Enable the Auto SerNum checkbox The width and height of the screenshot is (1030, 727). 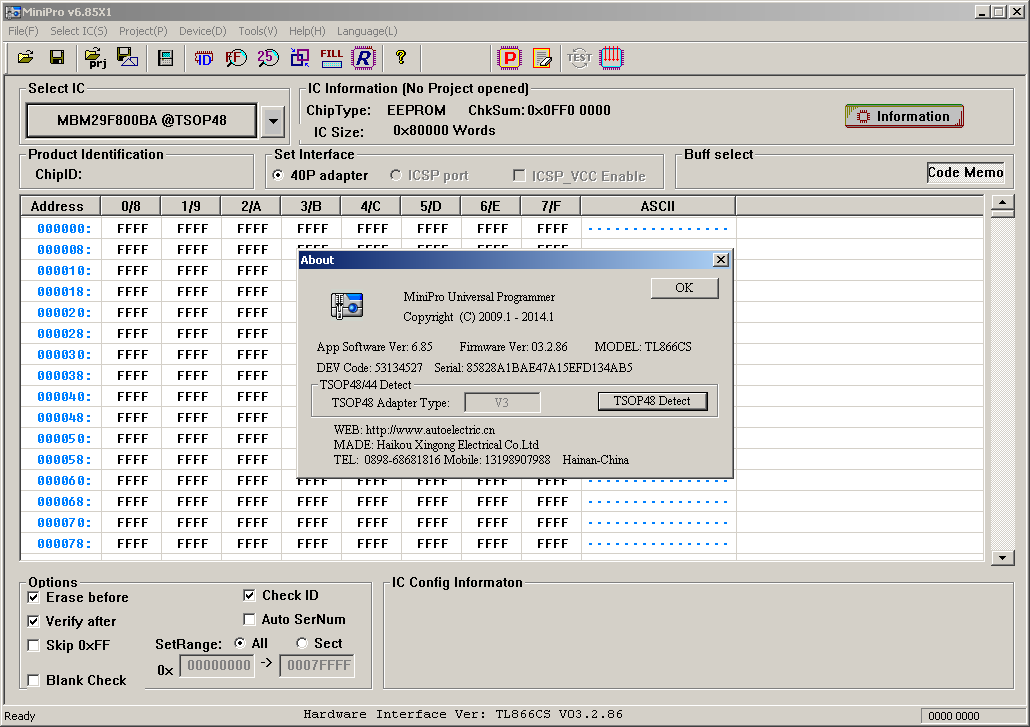pyautogui.click(x=250, y=620)
